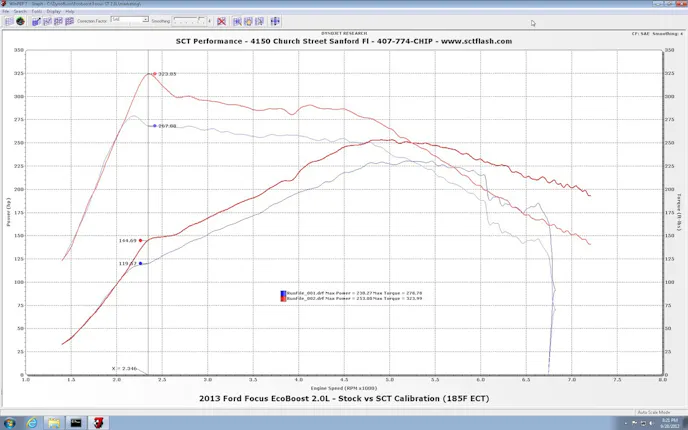Click the Auto Scale Mode status label
This screenshot has width=688, height=430.
pyautogui.click(x=653, y=411)
